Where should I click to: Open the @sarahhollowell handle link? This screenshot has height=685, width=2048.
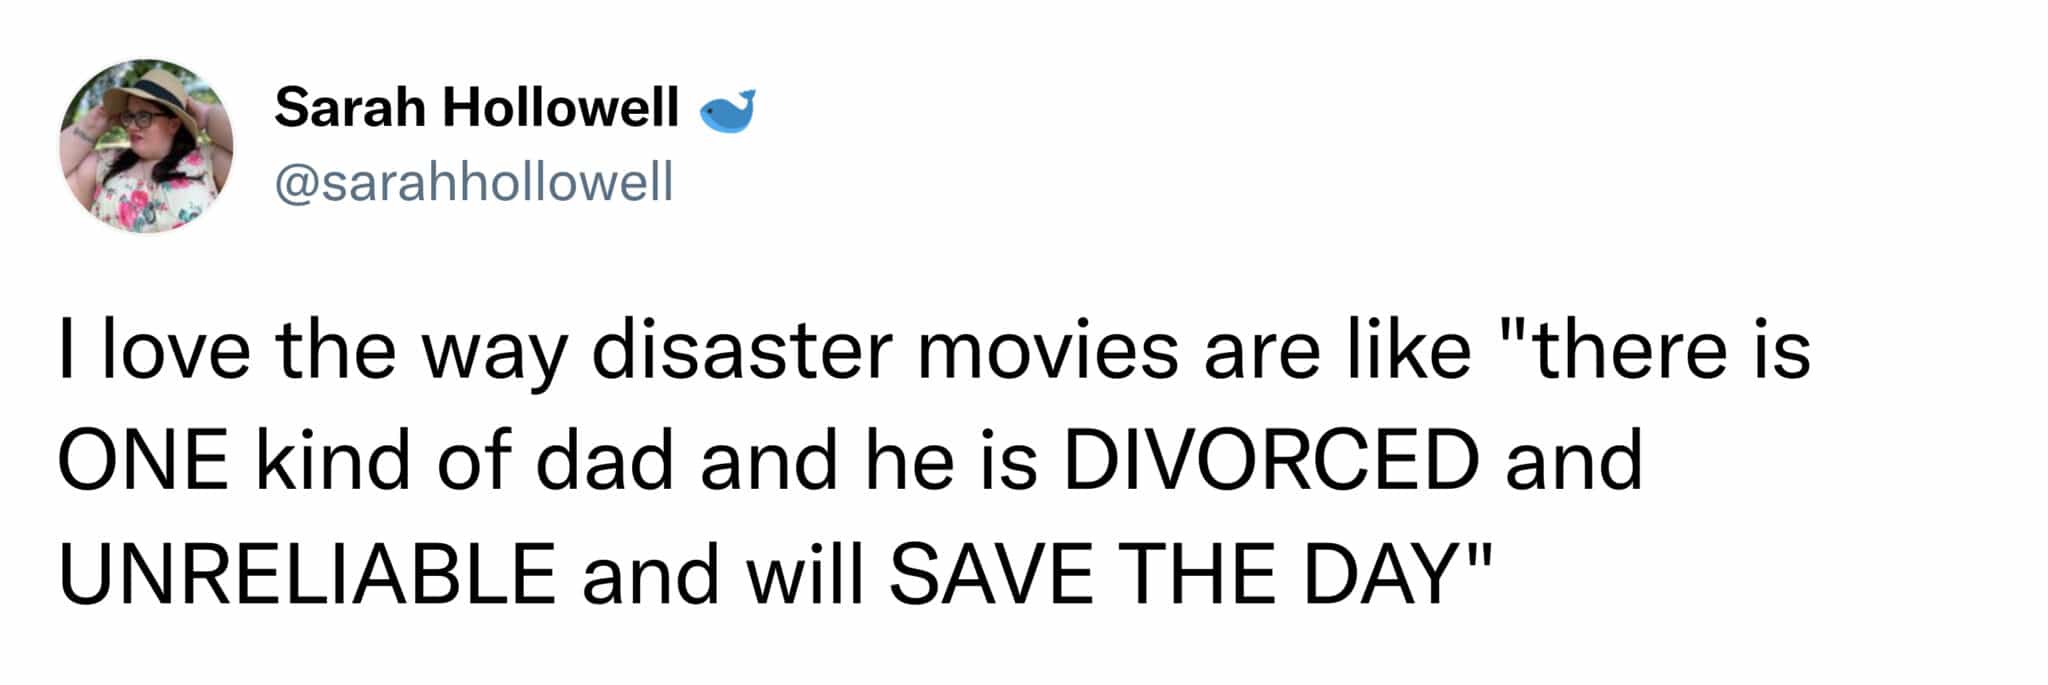coord(474,182)
